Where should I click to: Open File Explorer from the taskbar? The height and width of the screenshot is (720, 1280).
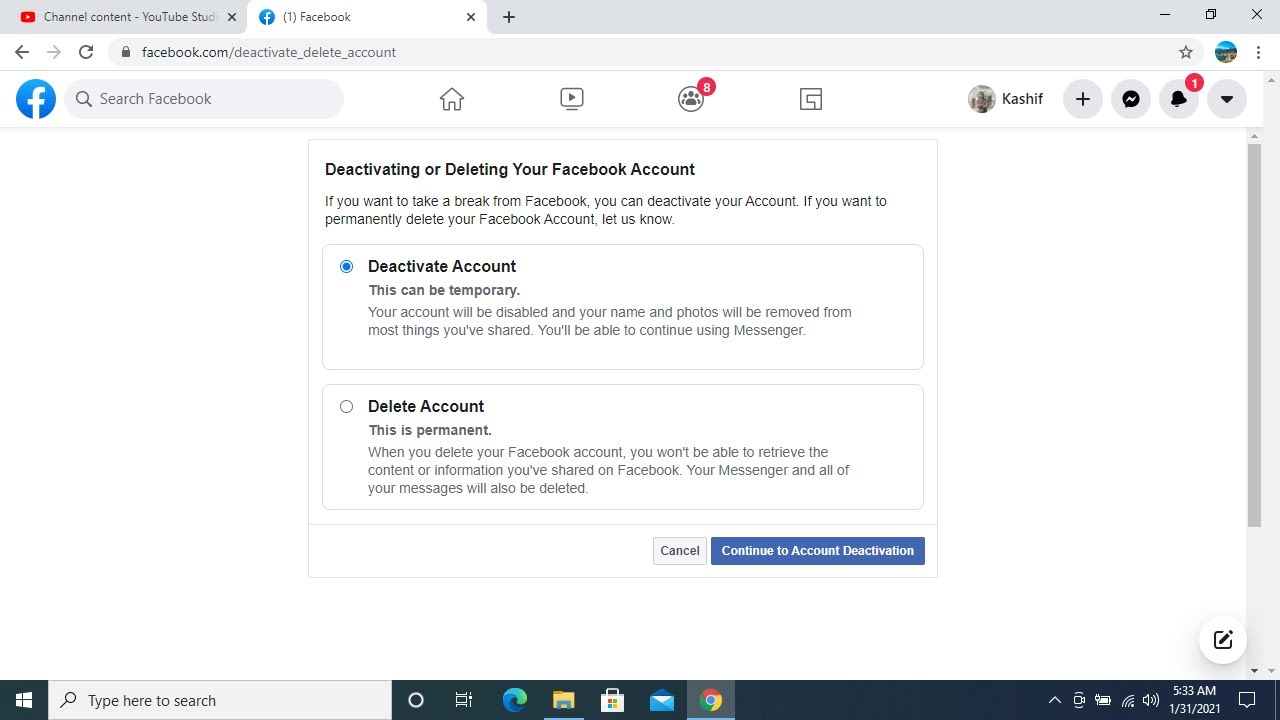563,700
